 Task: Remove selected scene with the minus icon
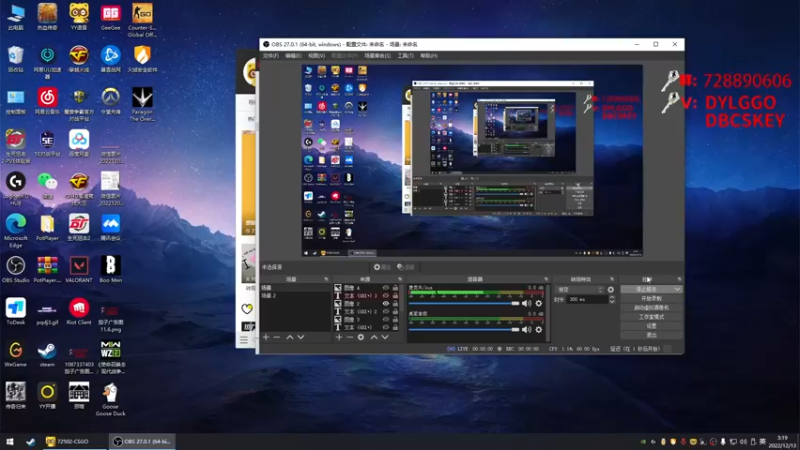(277, 337)
